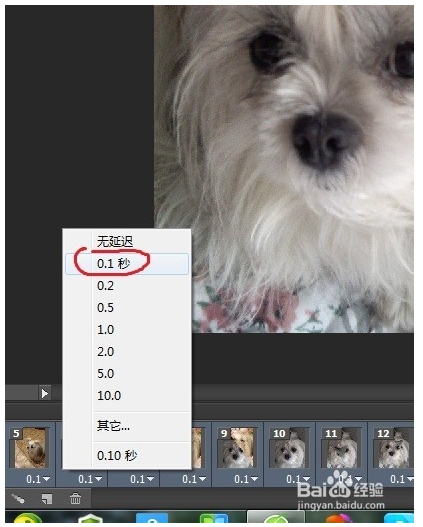Open frame 12 delay dropdown
Screen dimensions: 423x527
[x=402, y=479]
